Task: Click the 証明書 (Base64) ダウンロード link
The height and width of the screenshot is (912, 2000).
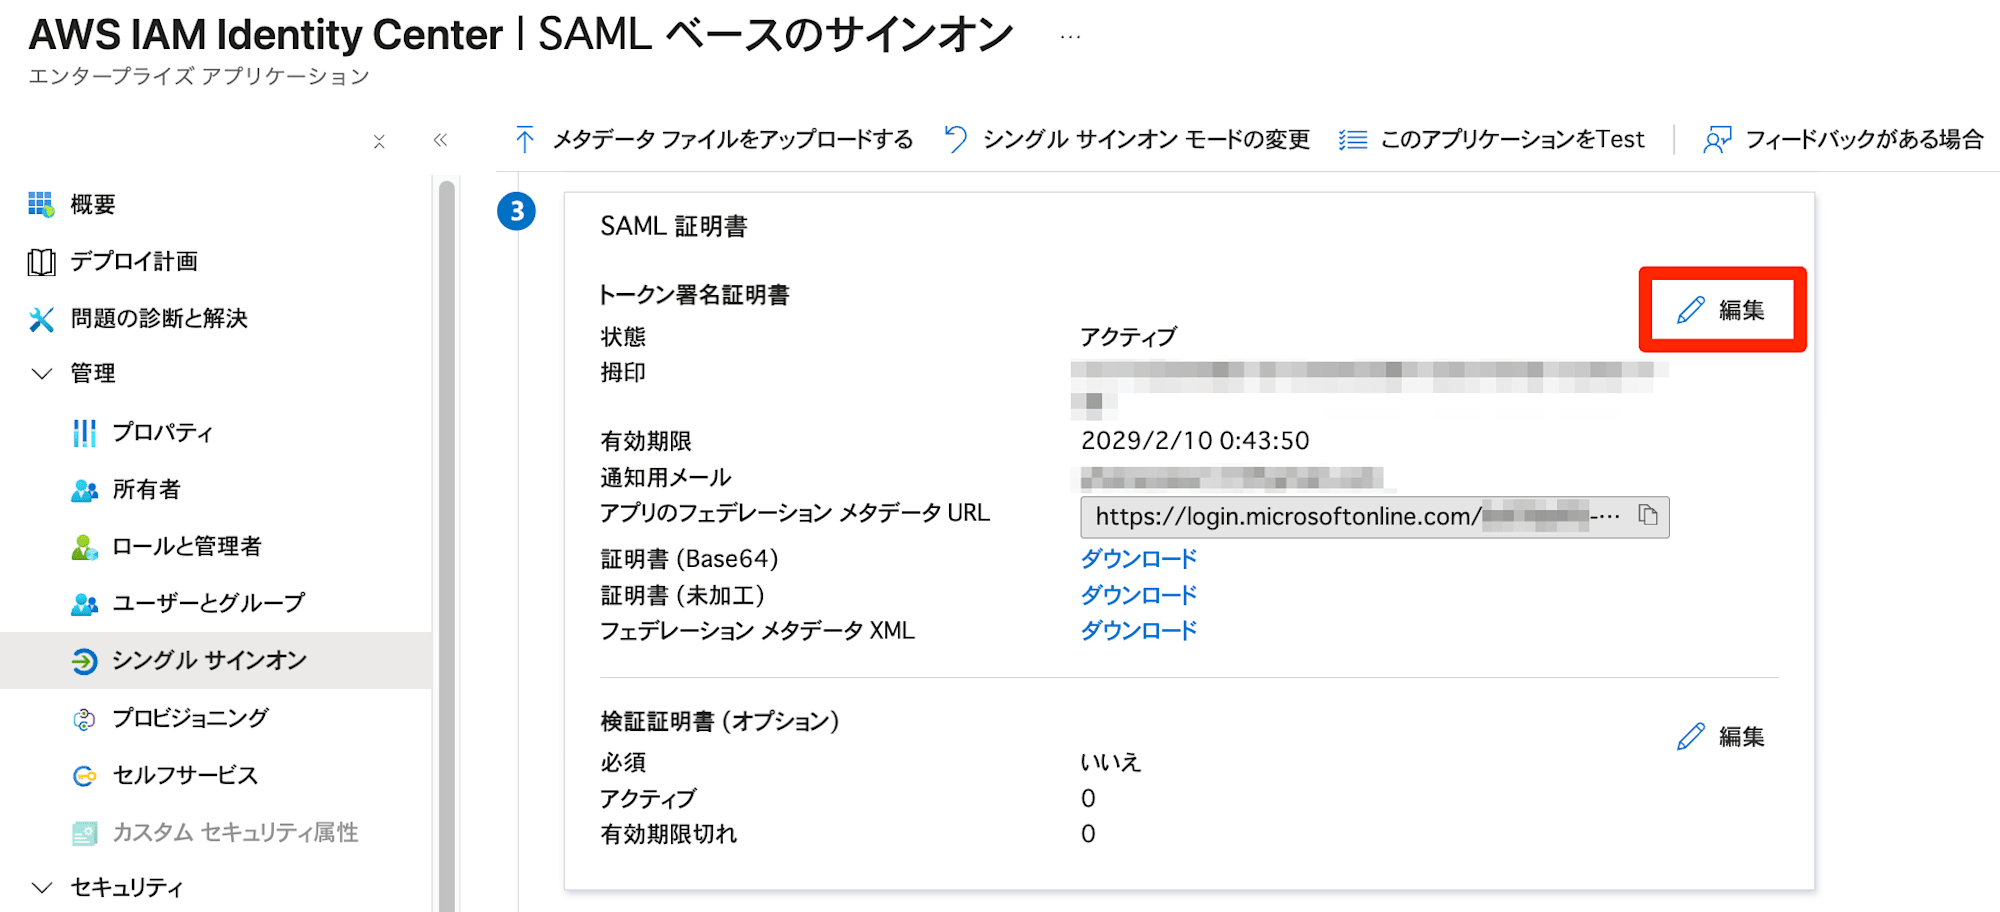Action: coord(1137,558)
